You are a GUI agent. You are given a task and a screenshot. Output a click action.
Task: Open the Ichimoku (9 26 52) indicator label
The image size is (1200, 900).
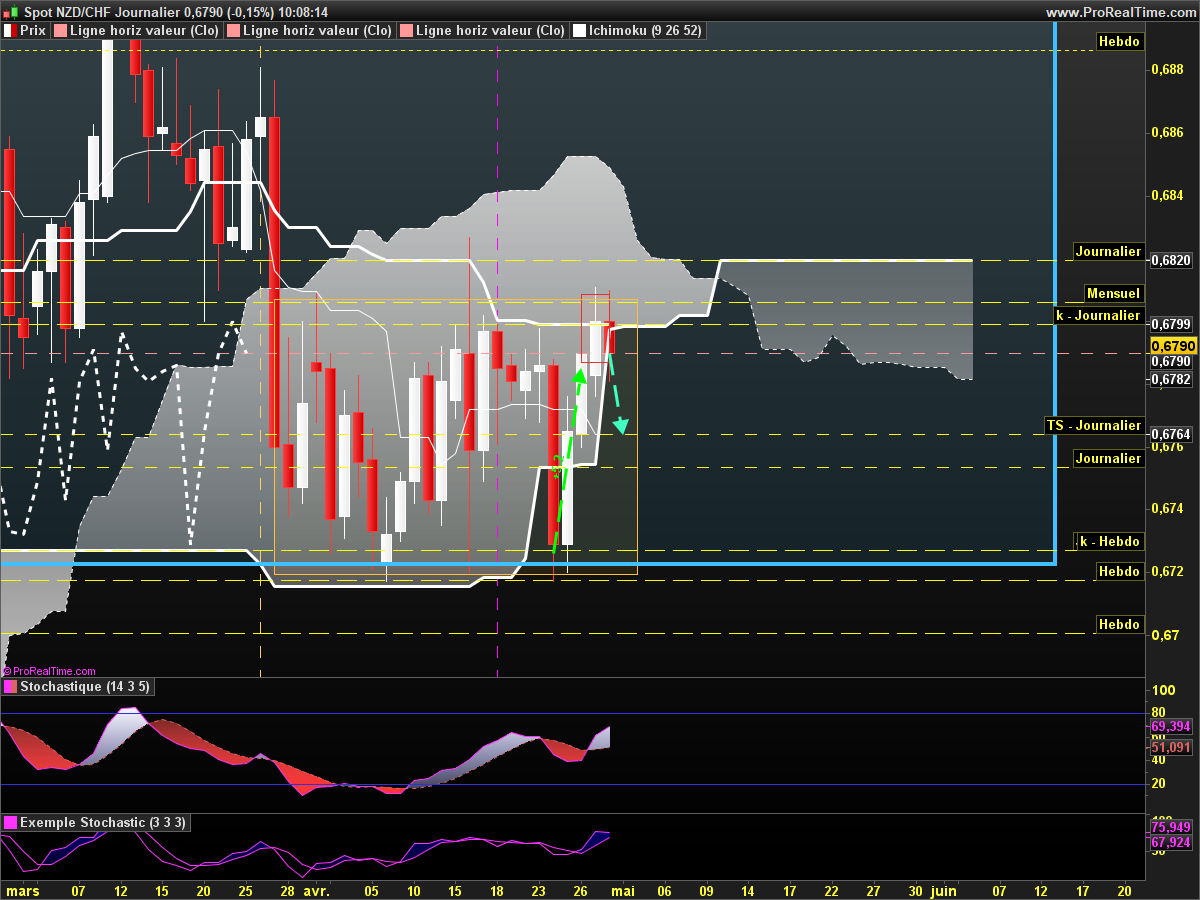645,31
